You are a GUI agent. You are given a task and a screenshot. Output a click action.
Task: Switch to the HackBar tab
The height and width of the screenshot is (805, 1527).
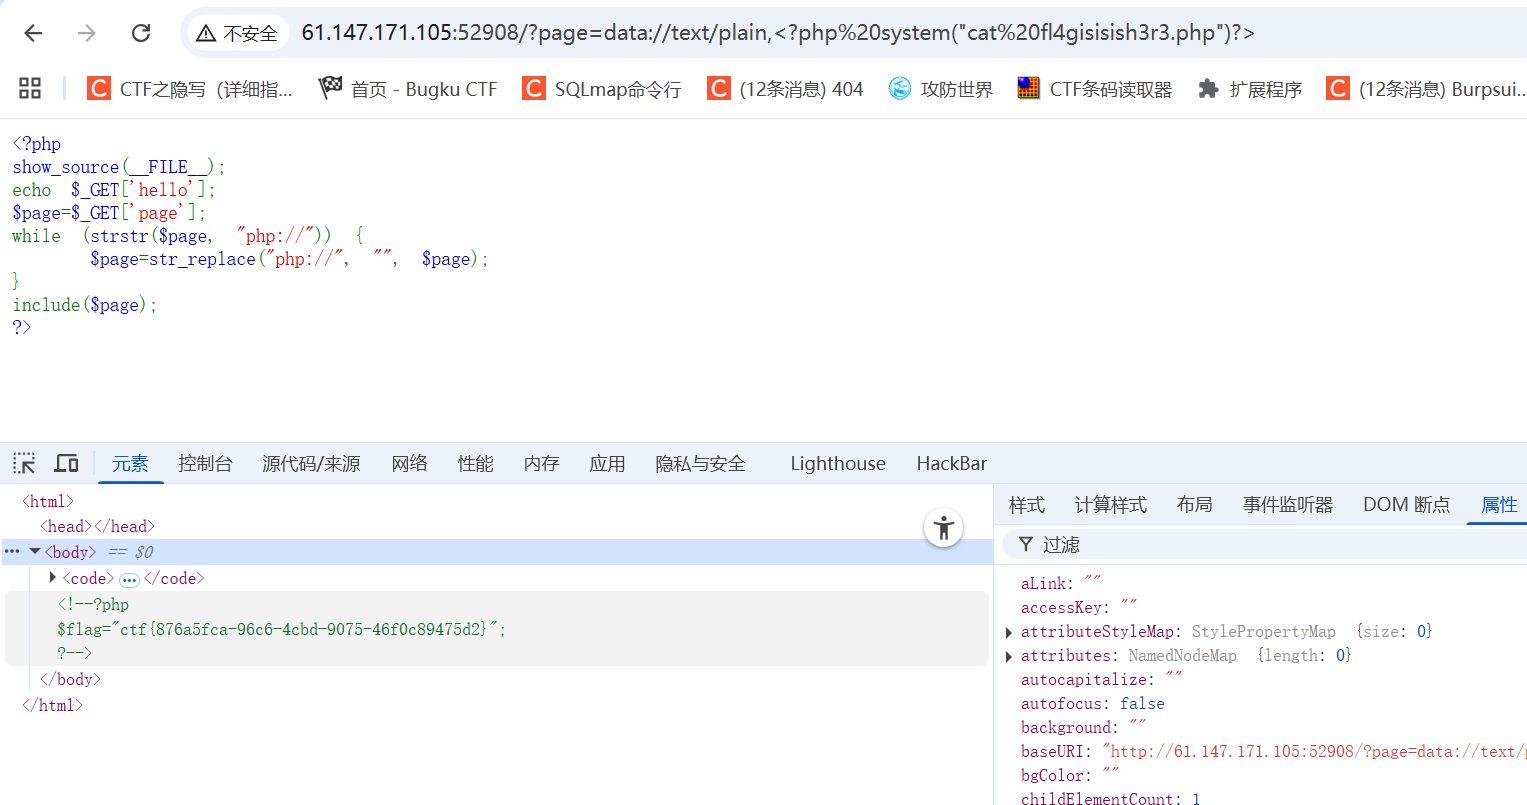pyautogui.click(x=951, y=463)
